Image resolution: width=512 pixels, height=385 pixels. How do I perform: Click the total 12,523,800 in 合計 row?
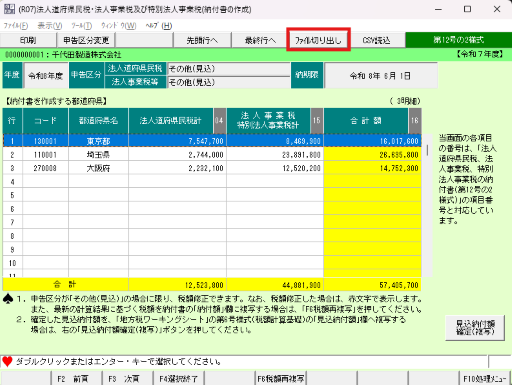[177, 285]
